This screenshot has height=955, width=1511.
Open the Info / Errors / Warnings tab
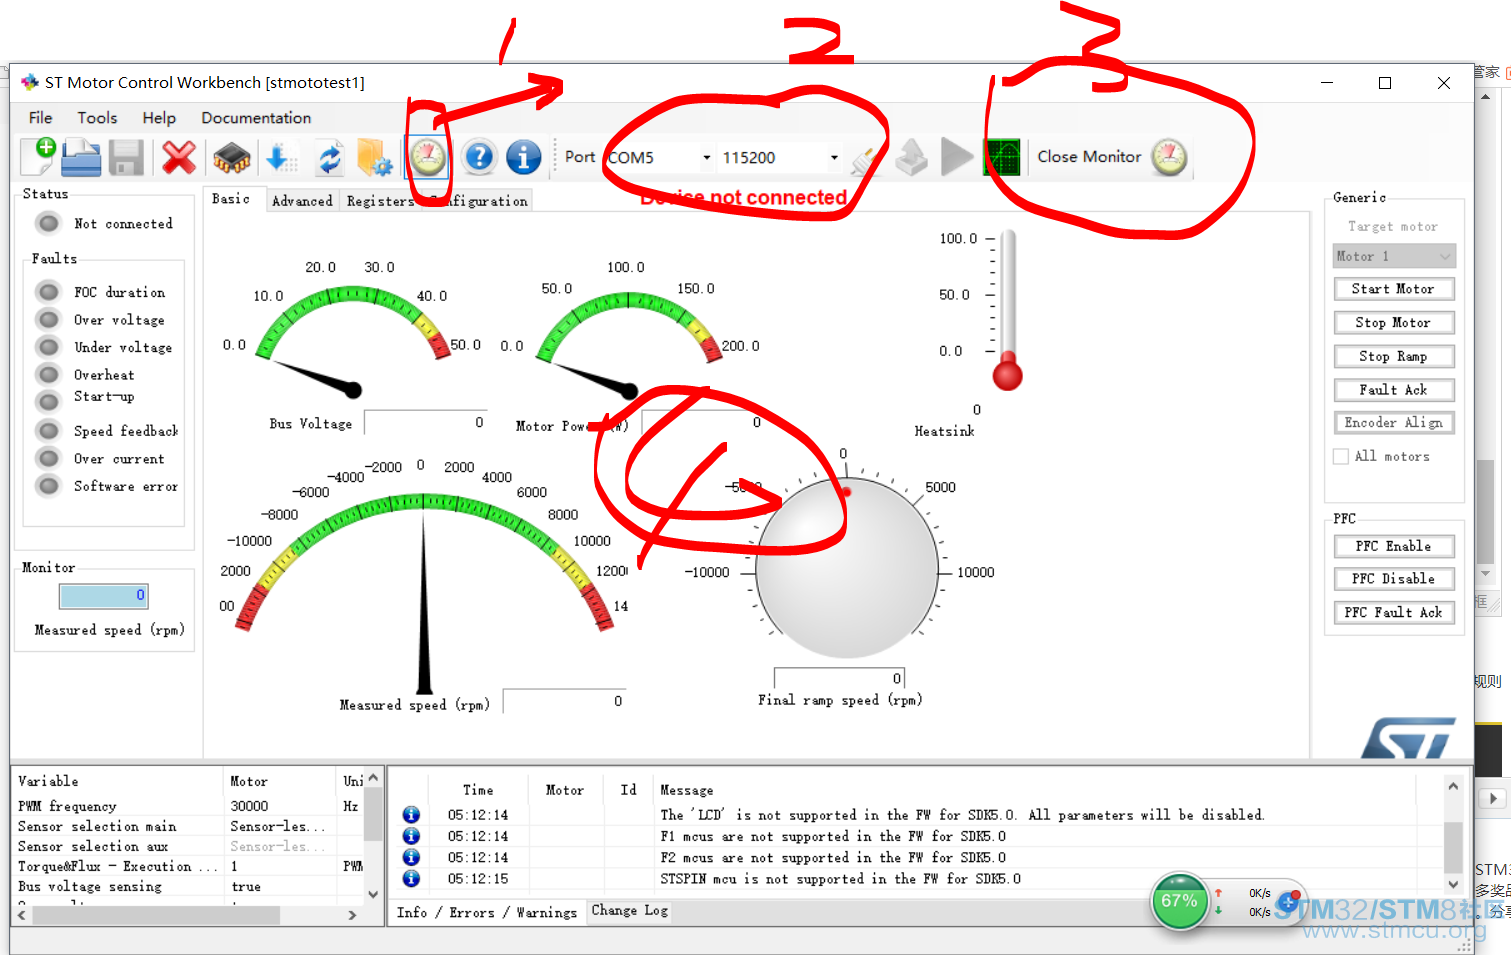(x=487, y=912)
